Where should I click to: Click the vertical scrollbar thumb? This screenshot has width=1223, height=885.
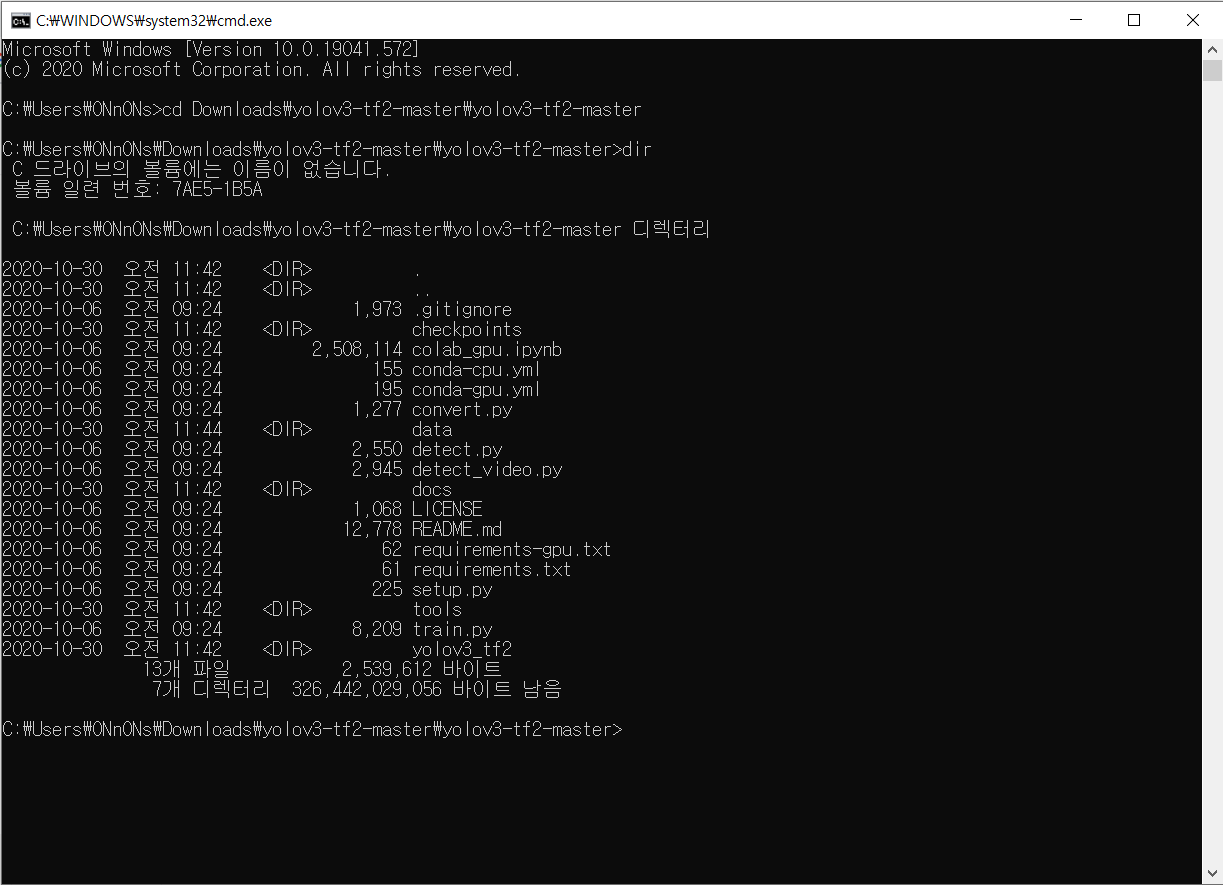1212,70
